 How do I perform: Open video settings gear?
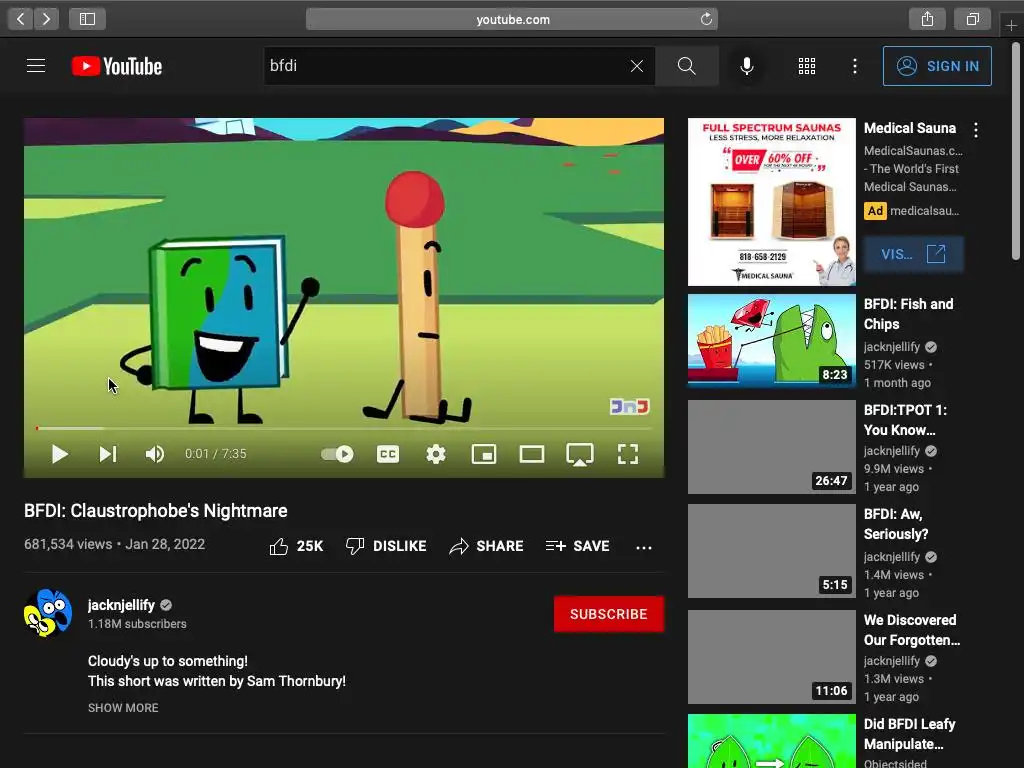click(436, 454)
